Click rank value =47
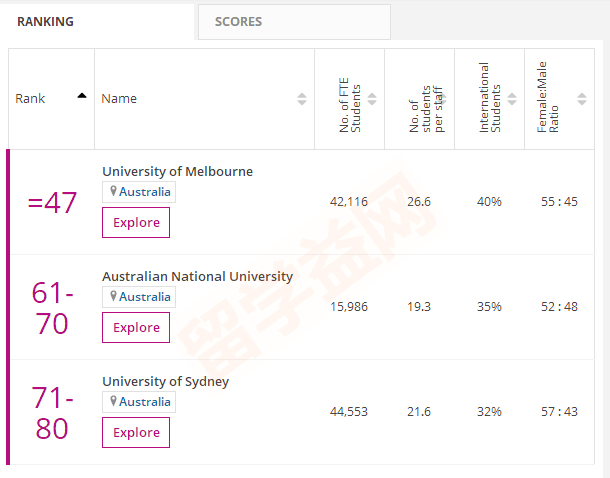 (52, 203)
